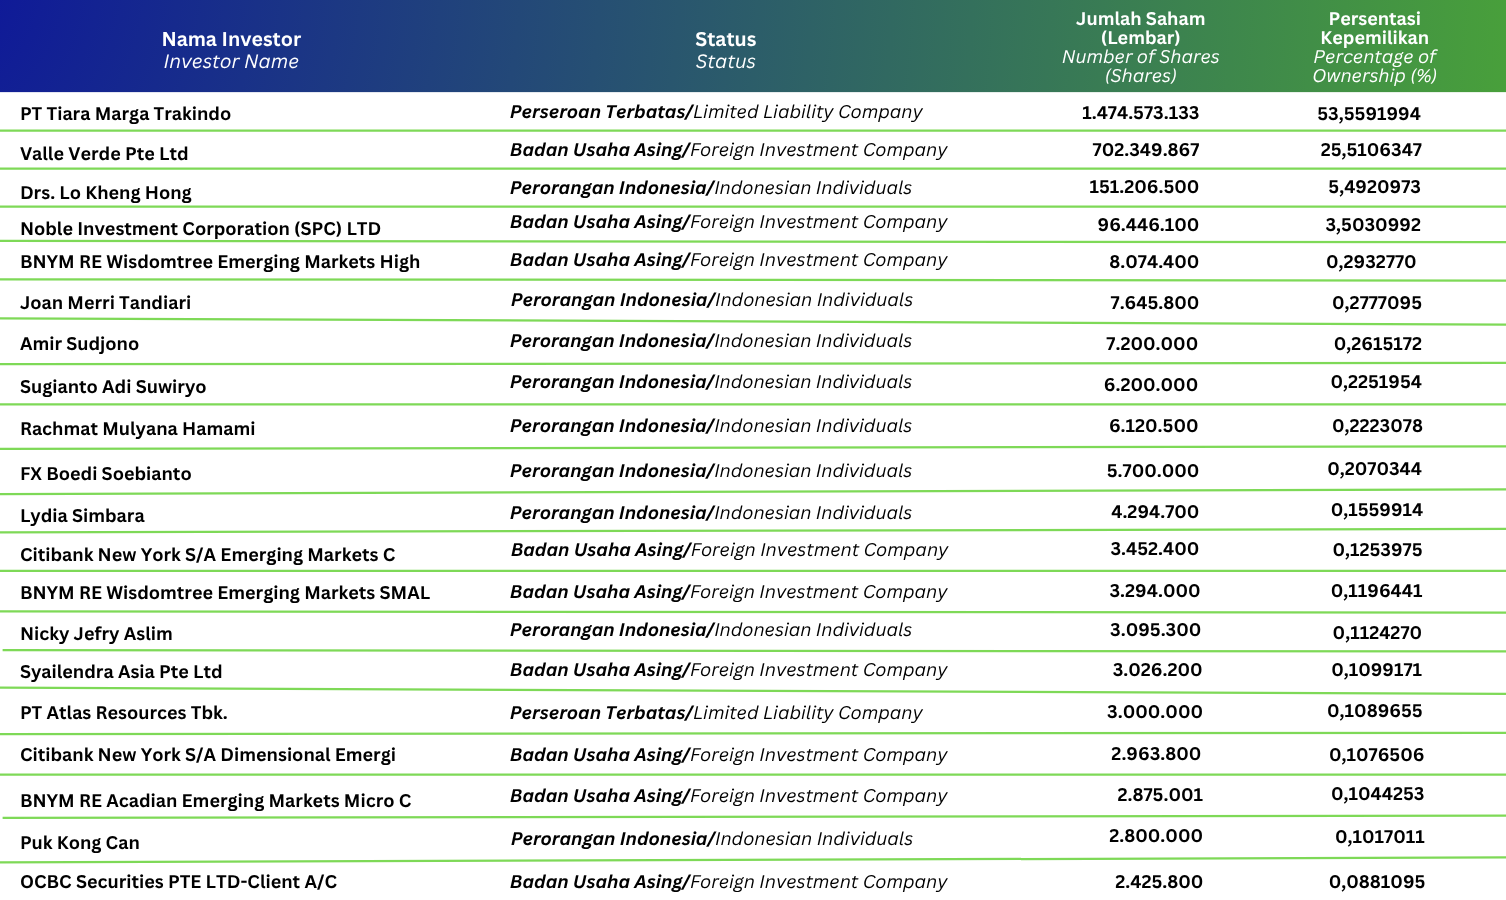Image resolution: width=1506 pixels, height=900 pixels.
Task: Select the Puk Kong Can investor name
Action: (80, 843)
